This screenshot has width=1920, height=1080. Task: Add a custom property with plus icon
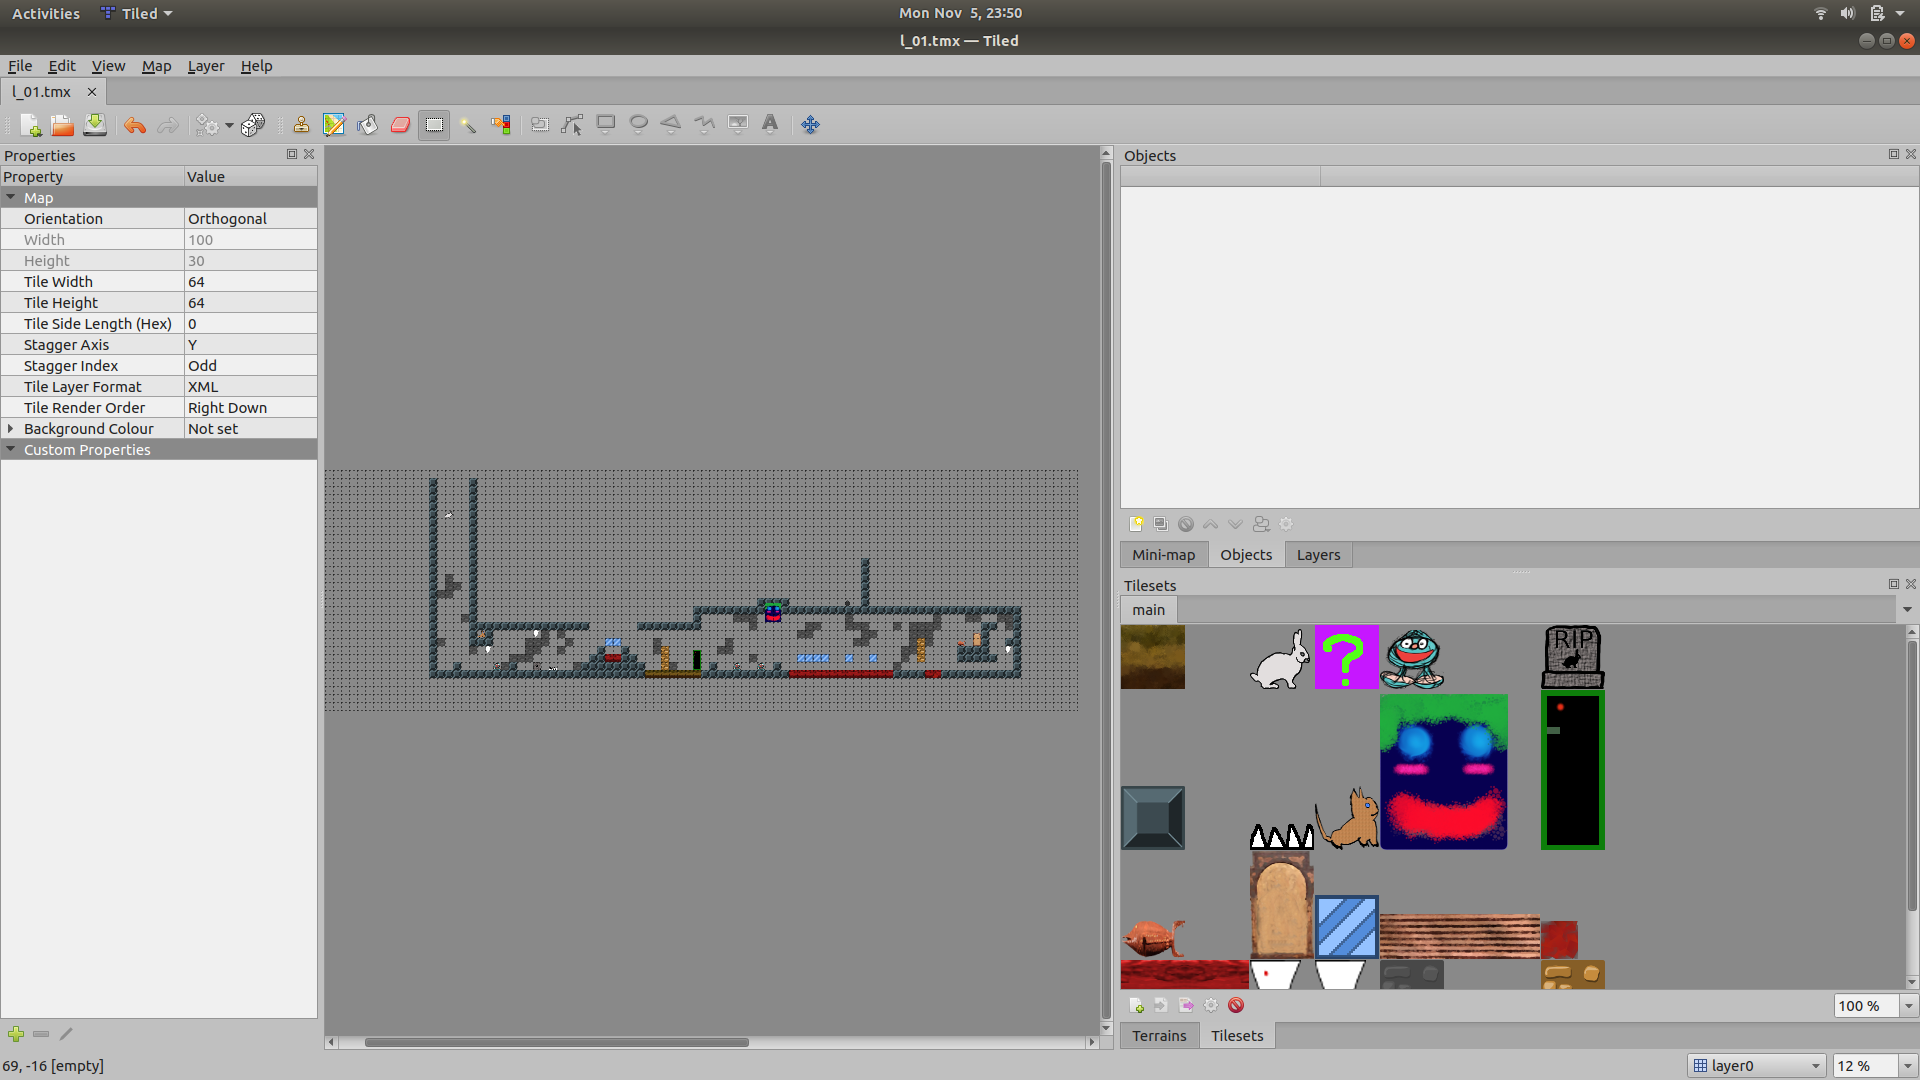coord(16,1034)
